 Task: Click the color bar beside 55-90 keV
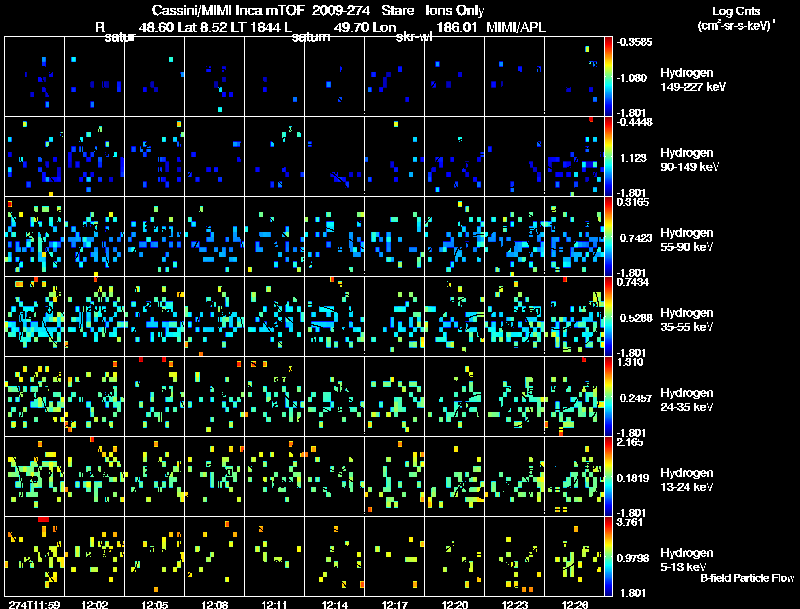point(609,236)
